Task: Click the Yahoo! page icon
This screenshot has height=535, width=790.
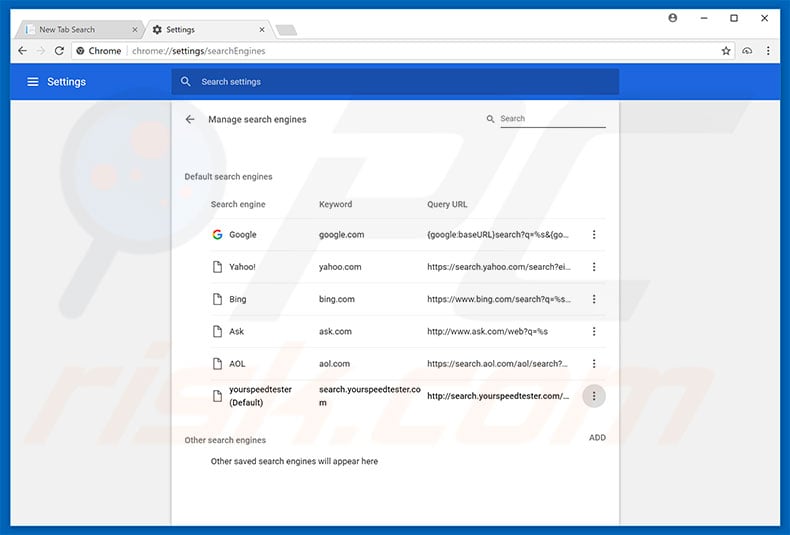Action: pos(217,266)
